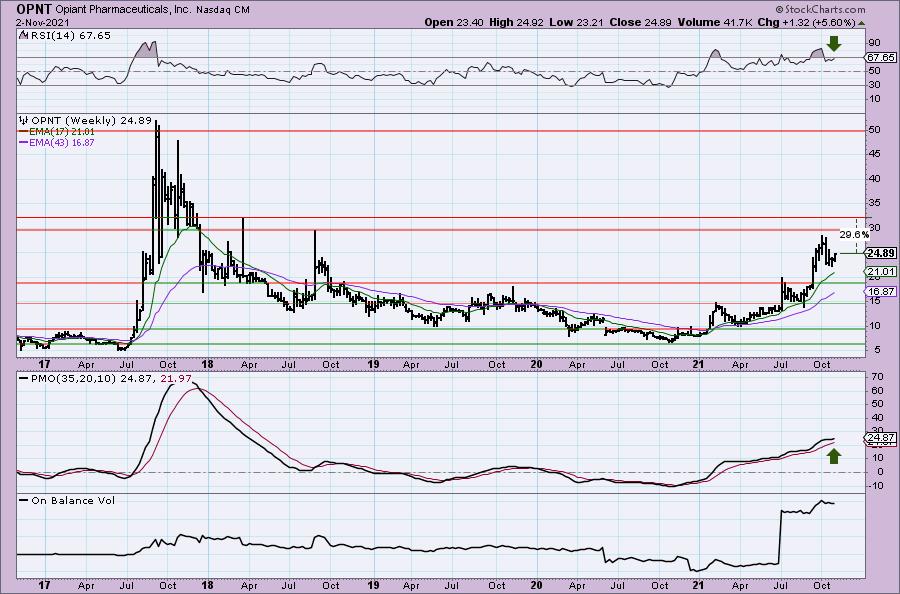Click the 24.89 last price tag on right axis

[880, 253]
